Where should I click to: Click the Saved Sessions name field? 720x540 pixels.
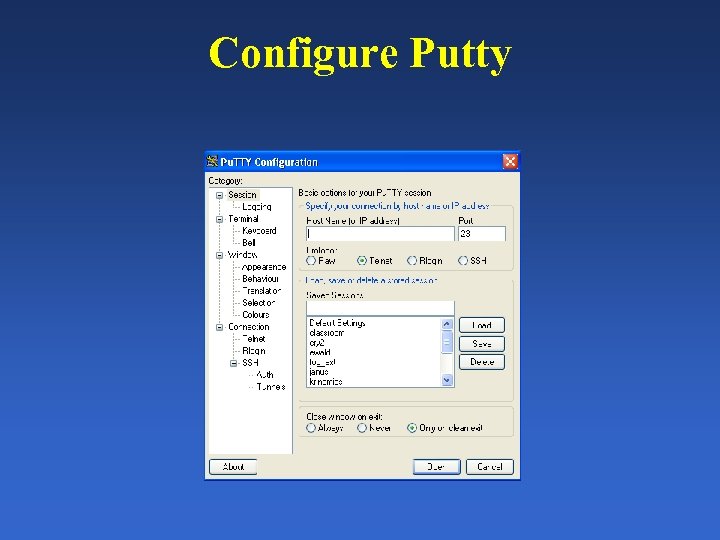click(x=380, y=308)
